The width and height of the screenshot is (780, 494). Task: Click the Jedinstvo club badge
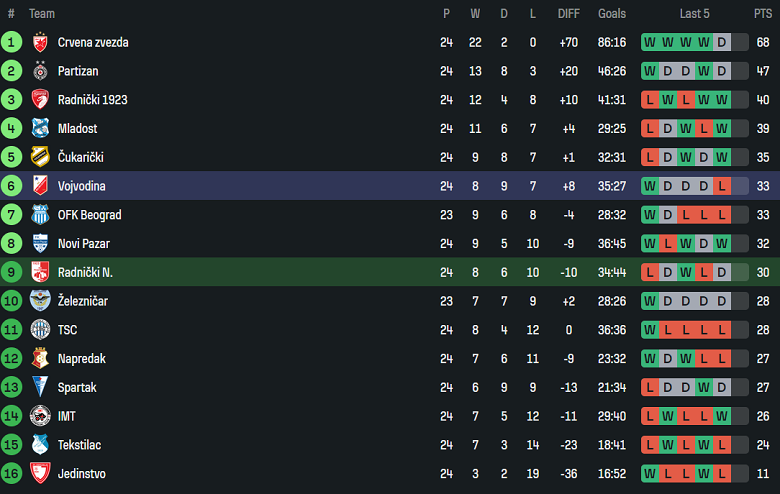[40, 474]
